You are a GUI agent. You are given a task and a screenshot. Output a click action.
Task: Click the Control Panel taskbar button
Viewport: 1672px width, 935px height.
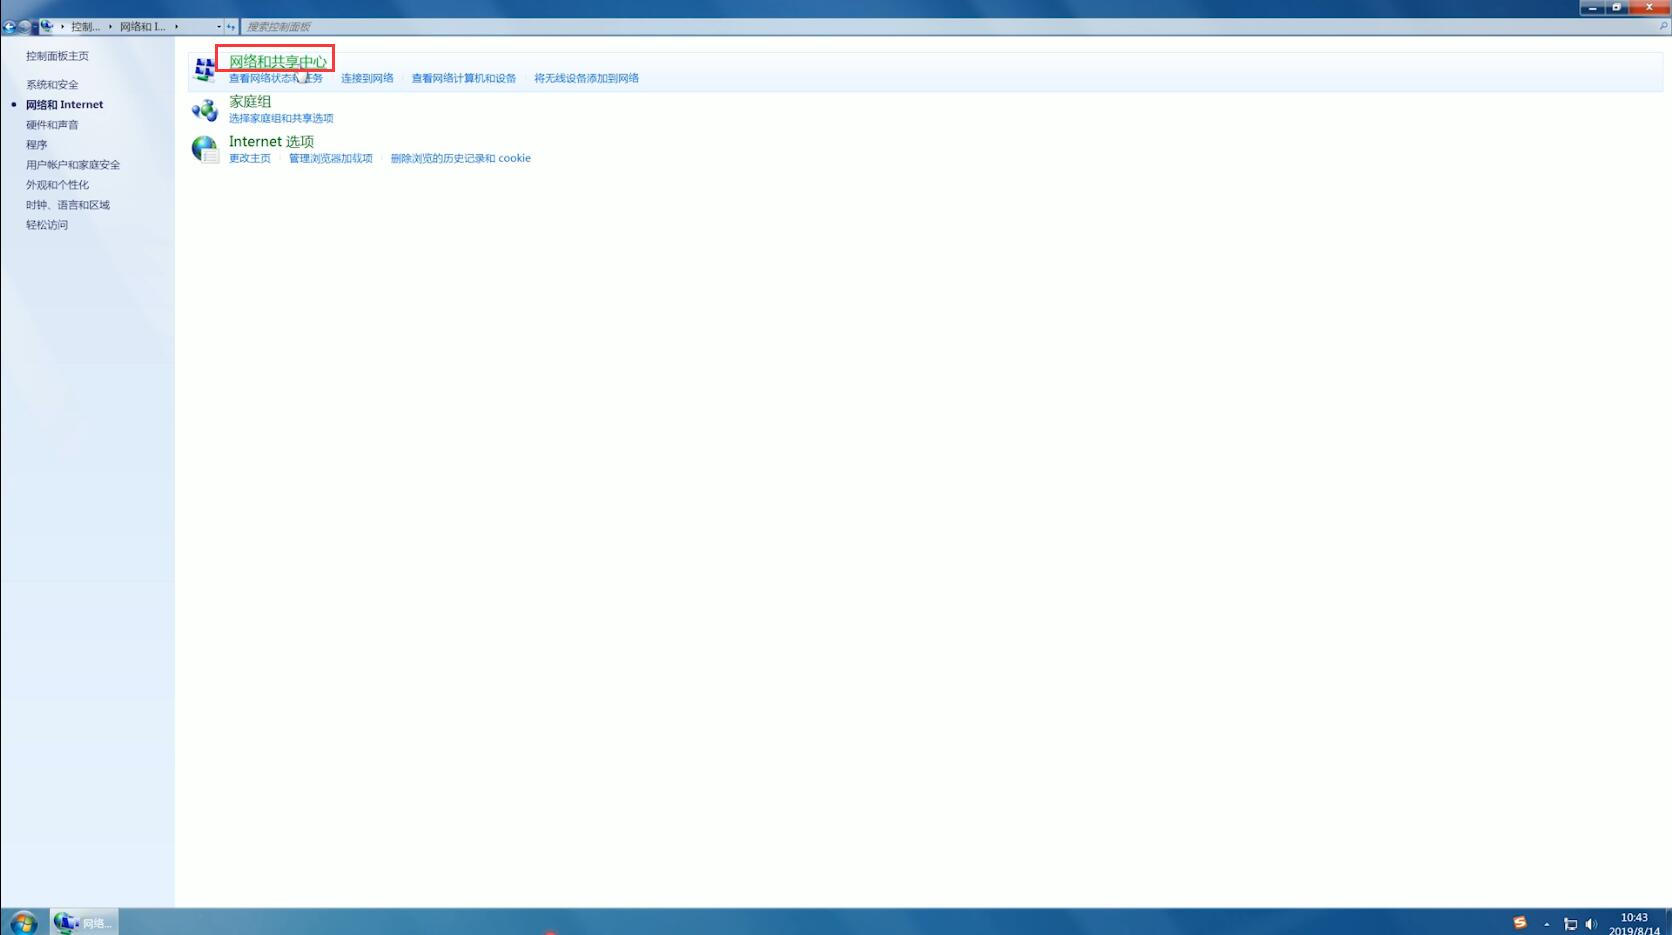tap(84, 922)
